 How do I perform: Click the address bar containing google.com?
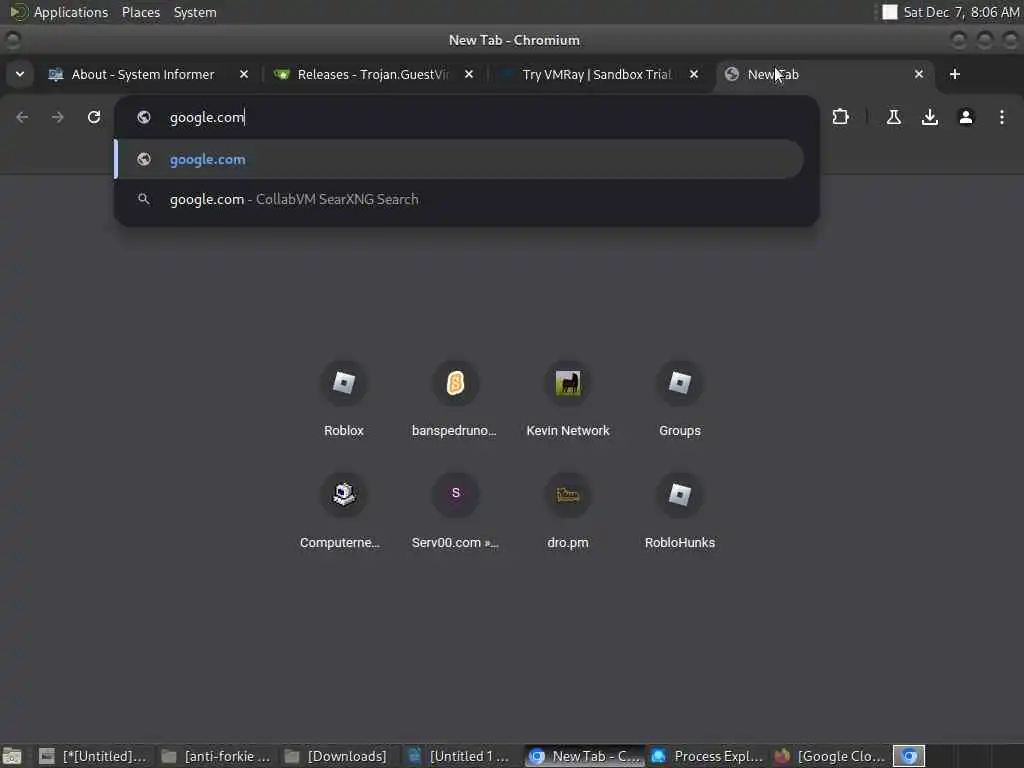[x=466, y=118]
